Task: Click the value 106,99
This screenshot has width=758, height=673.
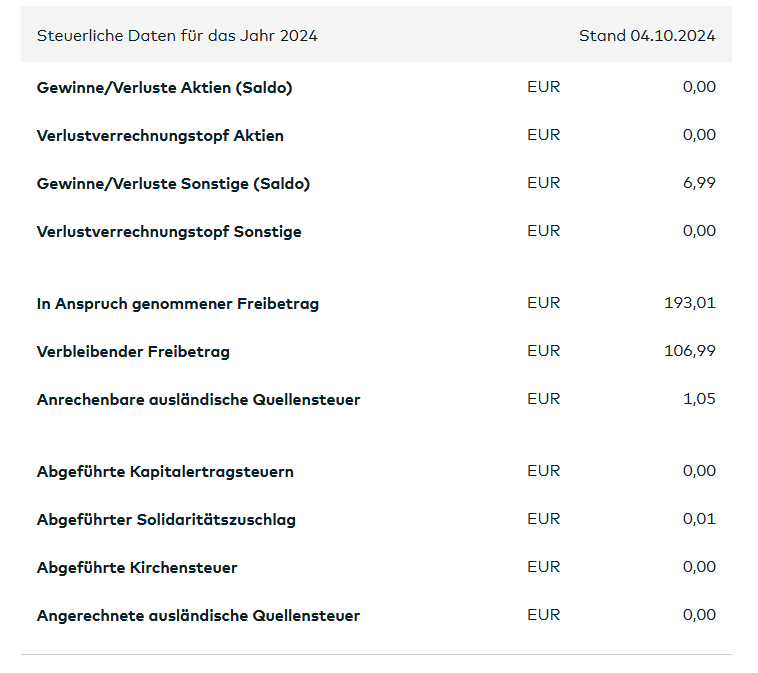Action: pyautogui.click(x=689, y=351)
